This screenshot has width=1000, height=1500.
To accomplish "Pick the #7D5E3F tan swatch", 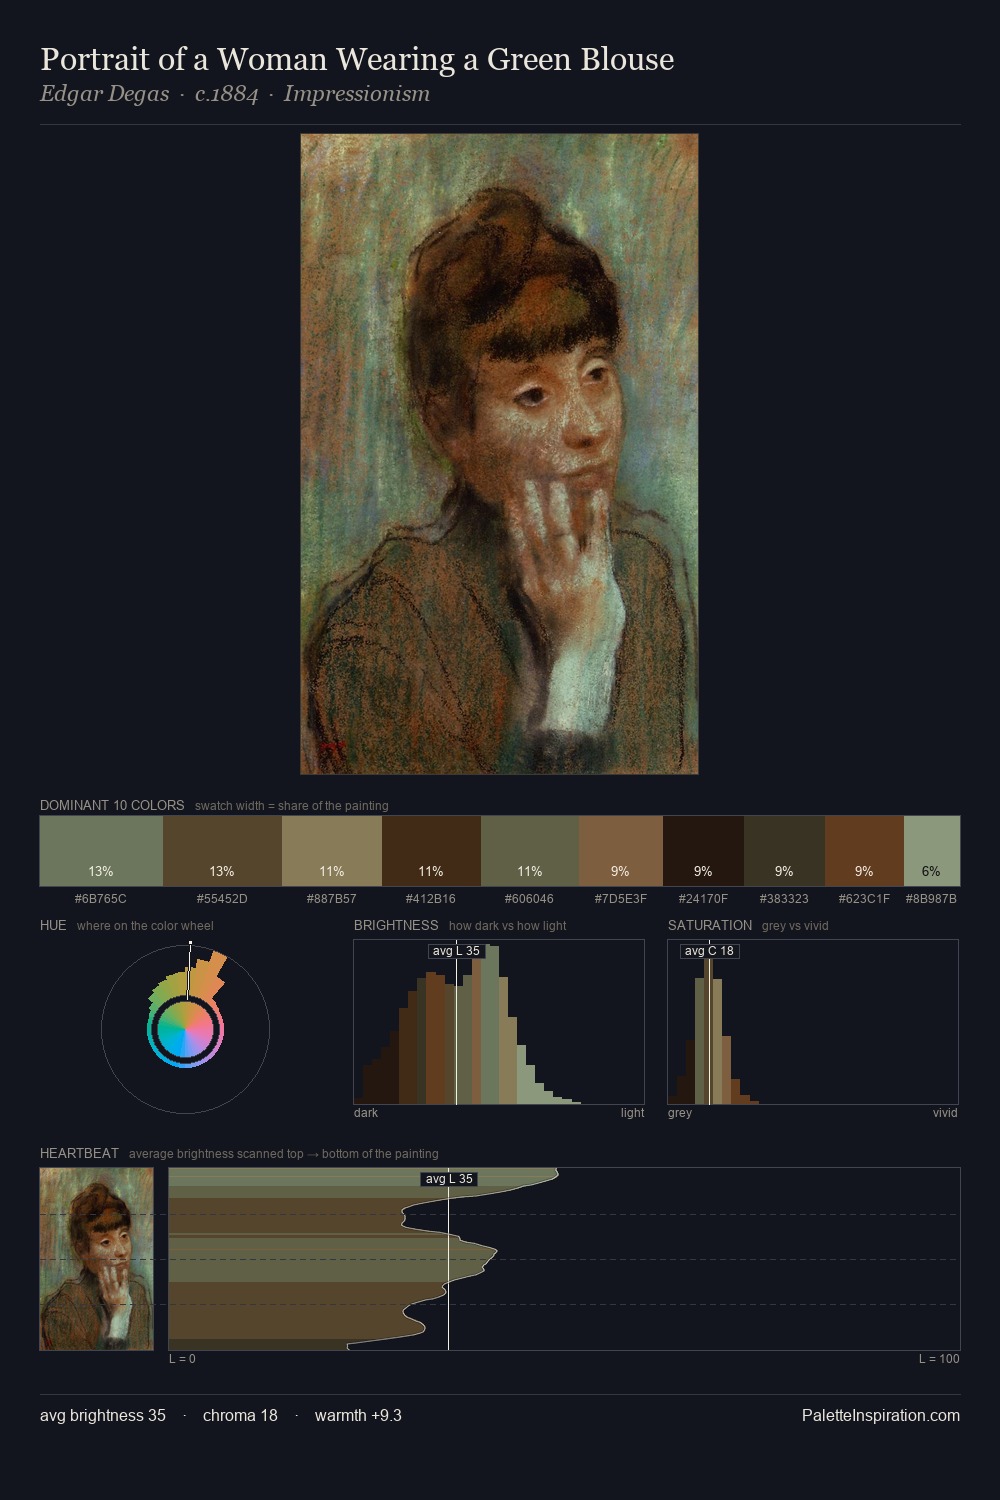I will click(621, 851).
